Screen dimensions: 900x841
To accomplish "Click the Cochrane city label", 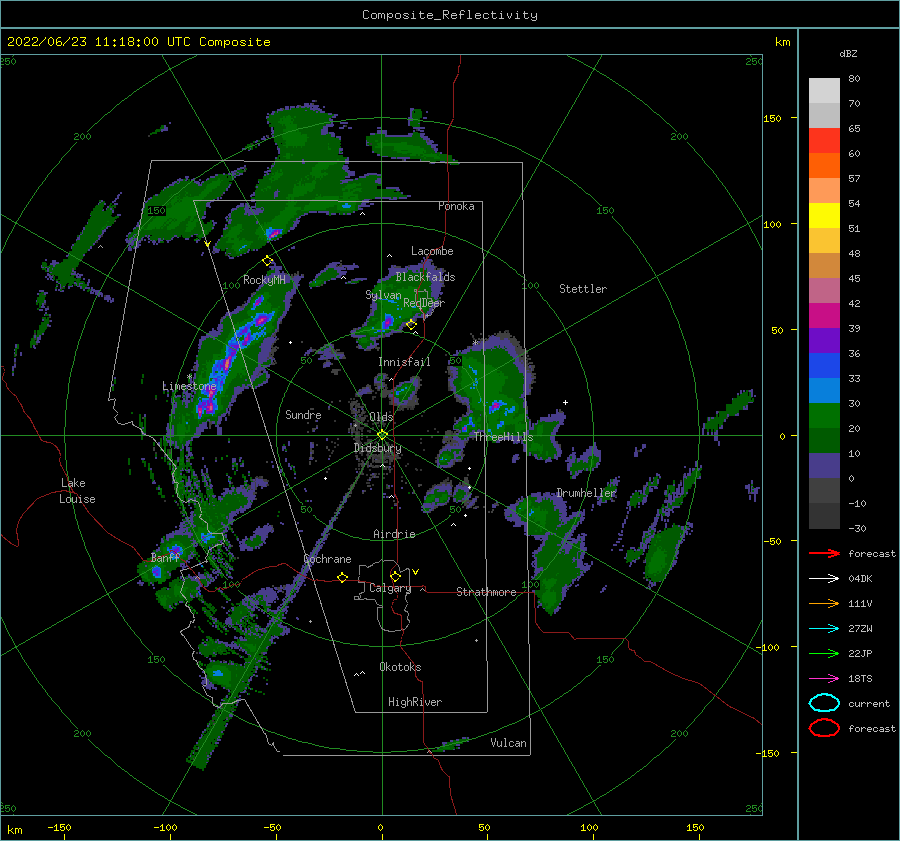I will tap(327, 559).
